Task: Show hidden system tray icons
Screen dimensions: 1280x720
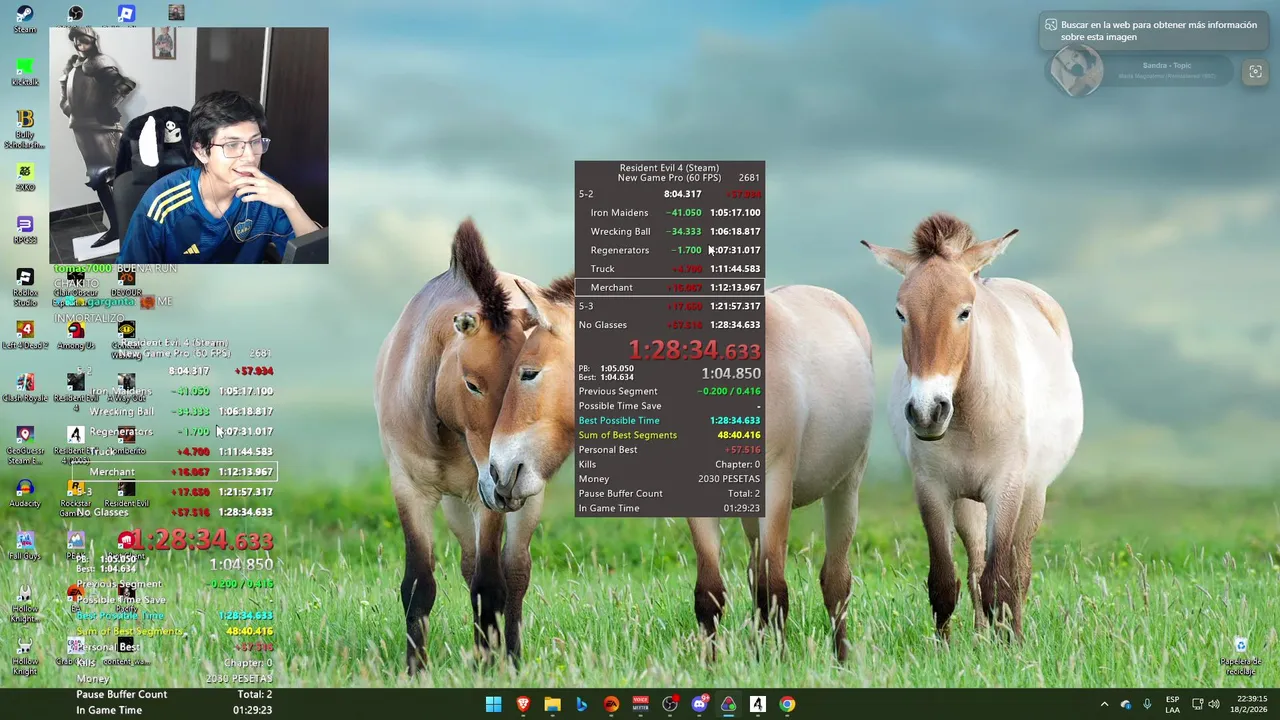Action: (x=1104, y=704)
